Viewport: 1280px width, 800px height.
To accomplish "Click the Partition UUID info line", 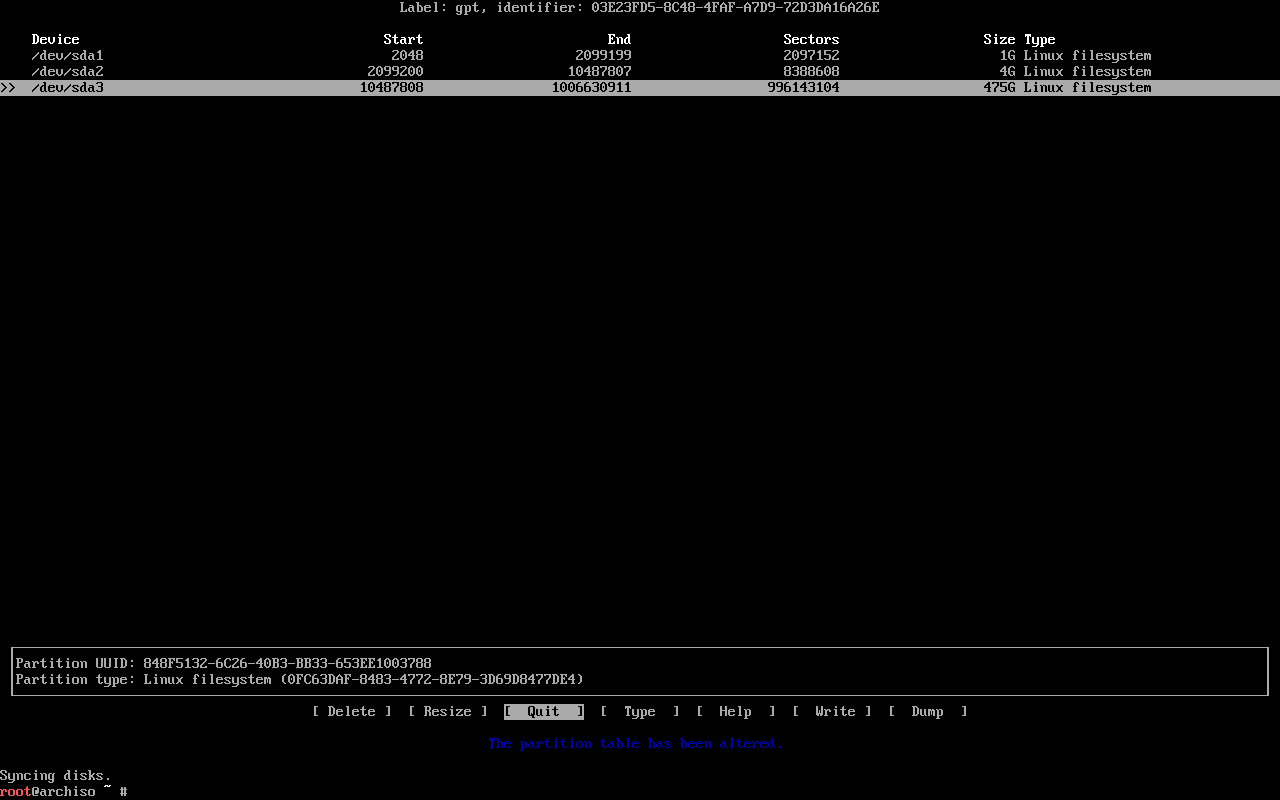I will (222, 662).
